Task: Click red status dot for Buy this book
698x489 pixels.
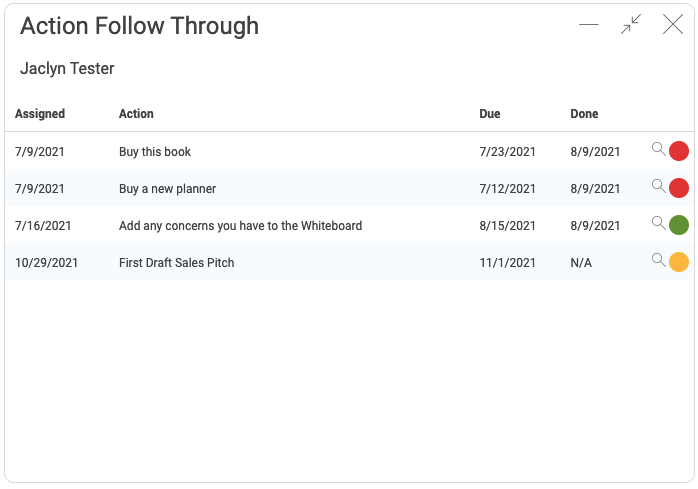Action: click(x=679, y=151)
